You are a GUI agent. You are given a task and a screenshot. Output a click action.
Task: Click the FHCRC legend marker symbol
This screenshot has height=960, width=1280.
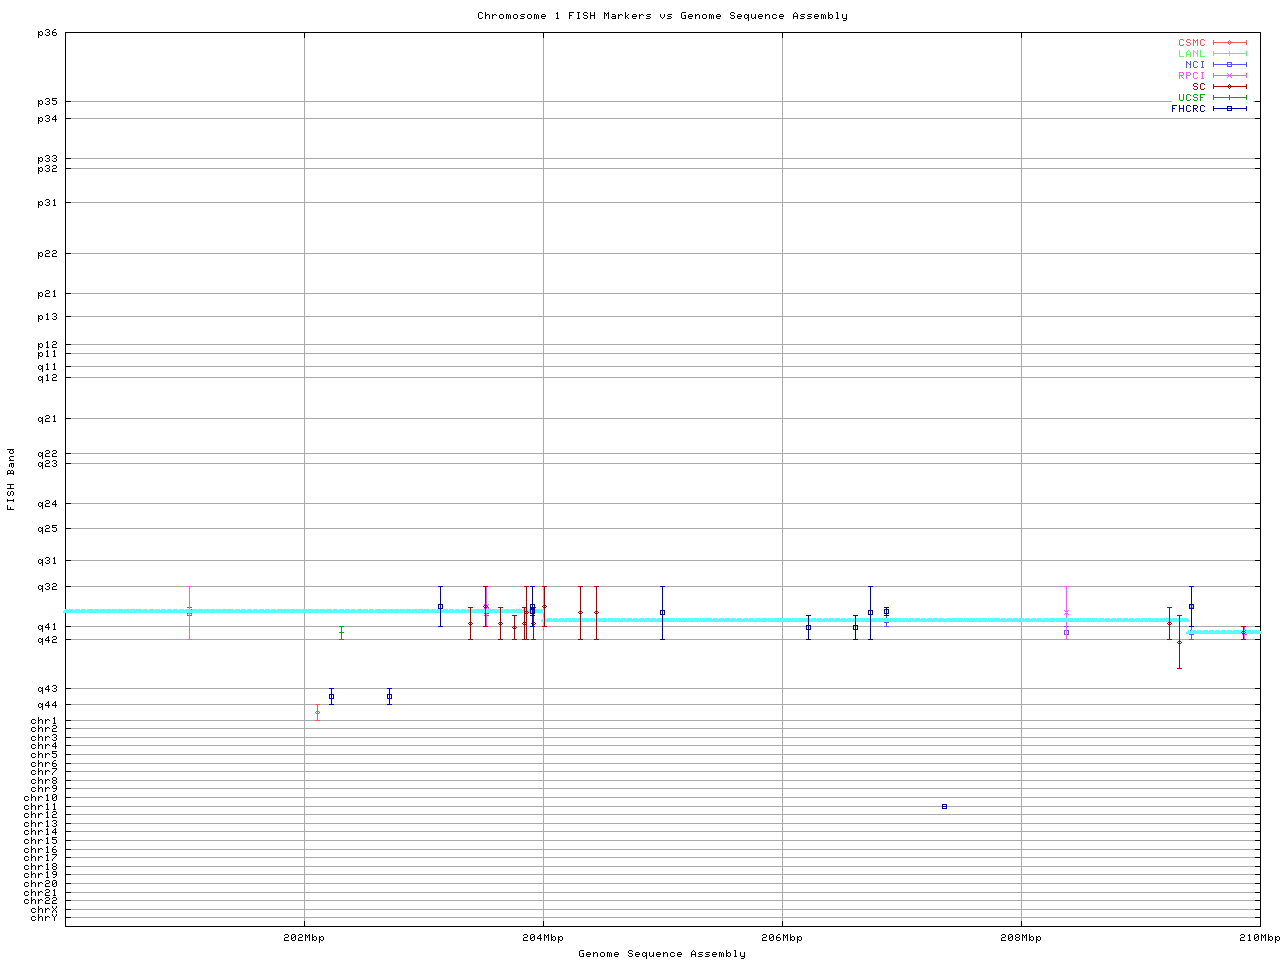(1229, 109)
